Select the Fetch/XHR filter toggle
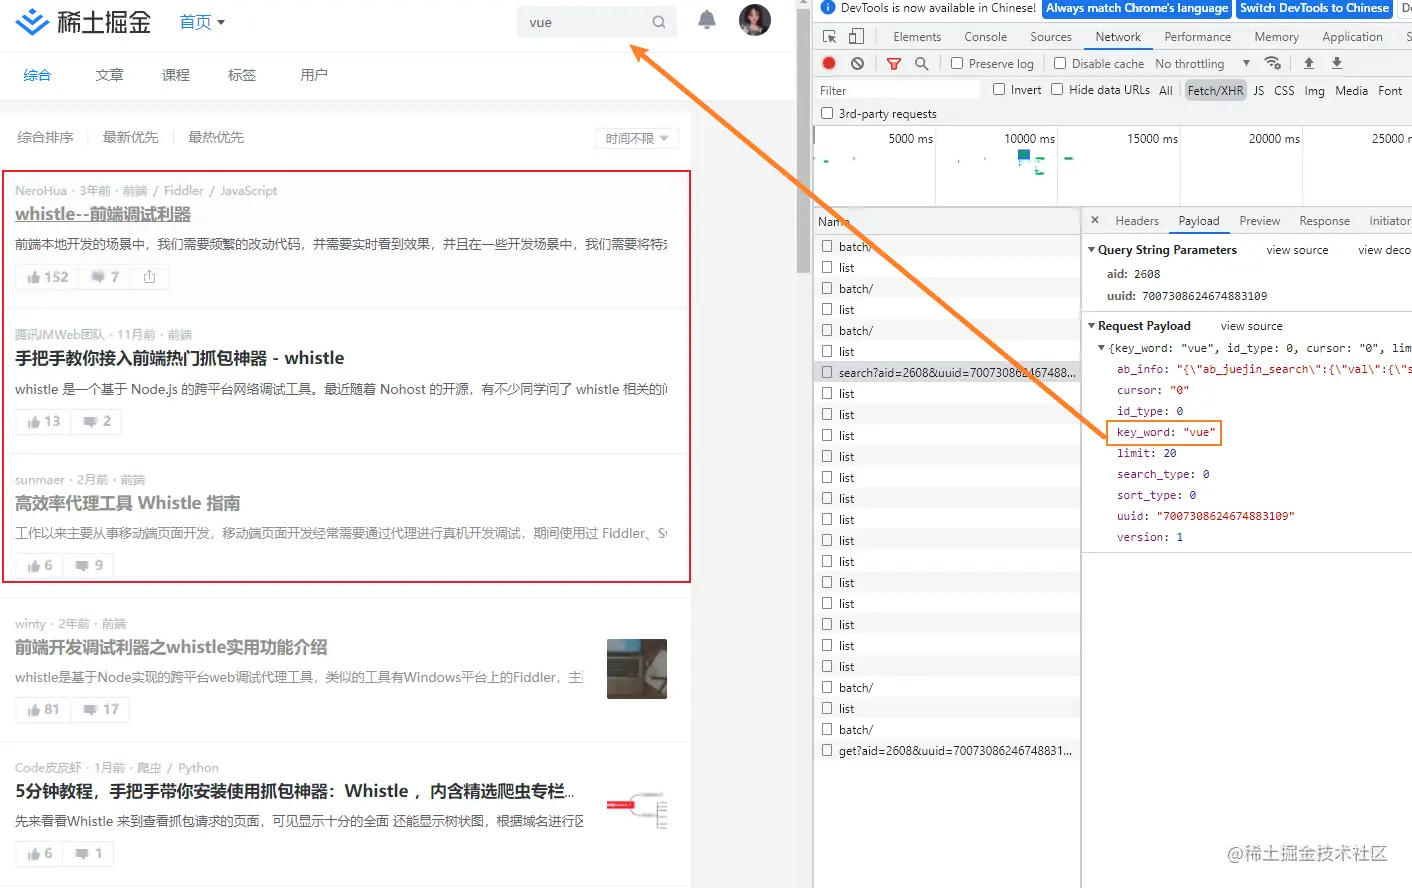This screenshot has width=1412, height=888. tap(1215, 90)
